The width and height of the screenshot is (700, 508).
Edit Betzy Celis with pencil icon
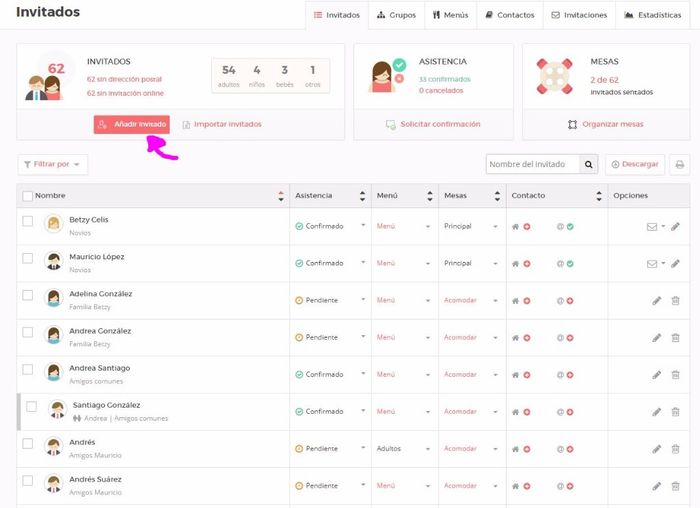[675, 226]
